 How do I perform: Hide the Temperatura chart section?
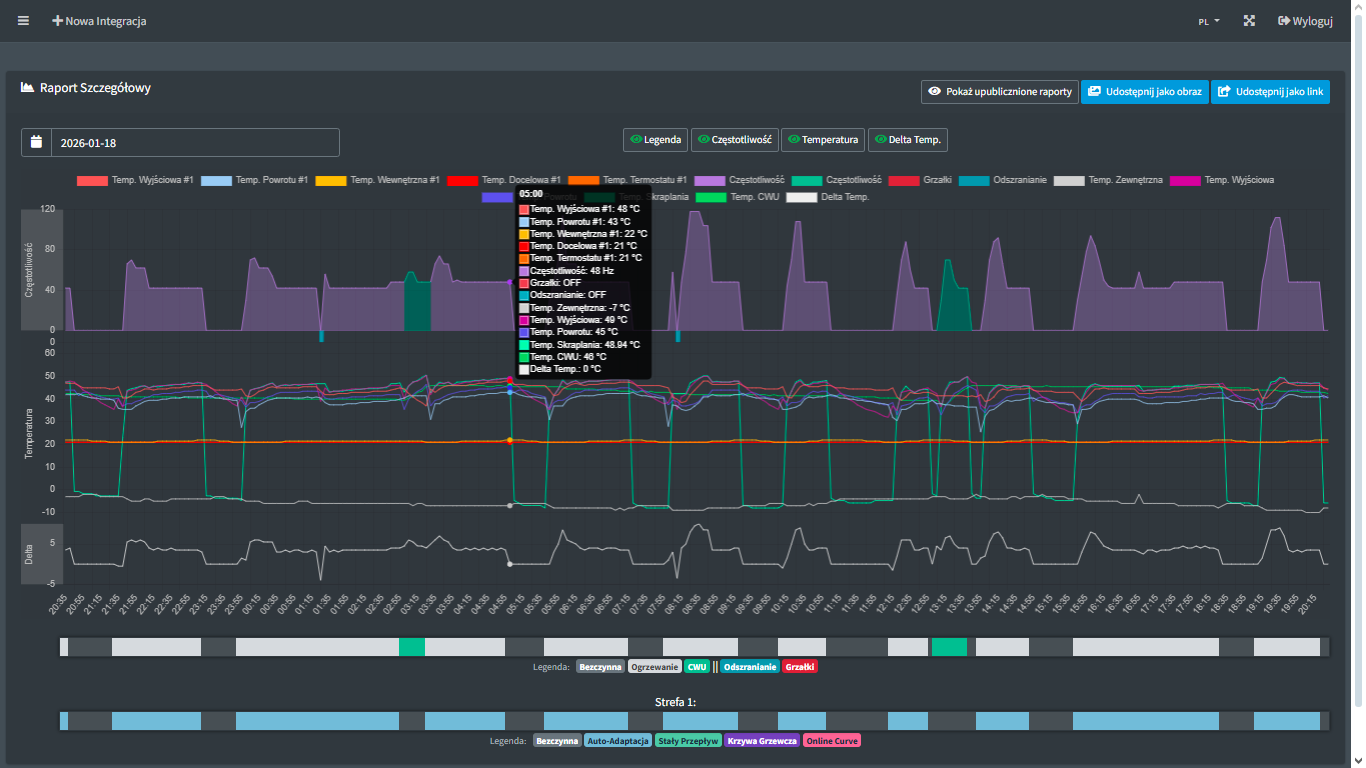pyautogui.click(x=822, y=140)
